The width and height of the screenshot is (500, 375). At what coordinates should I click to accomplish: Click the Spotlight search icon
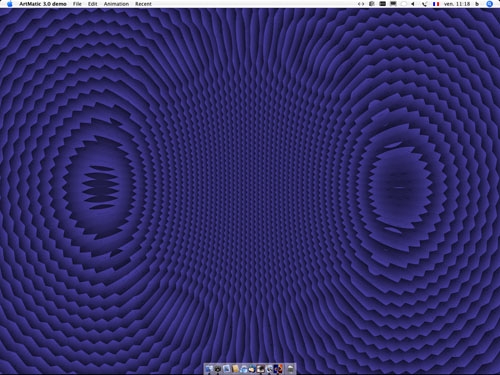tap(489, 4)
